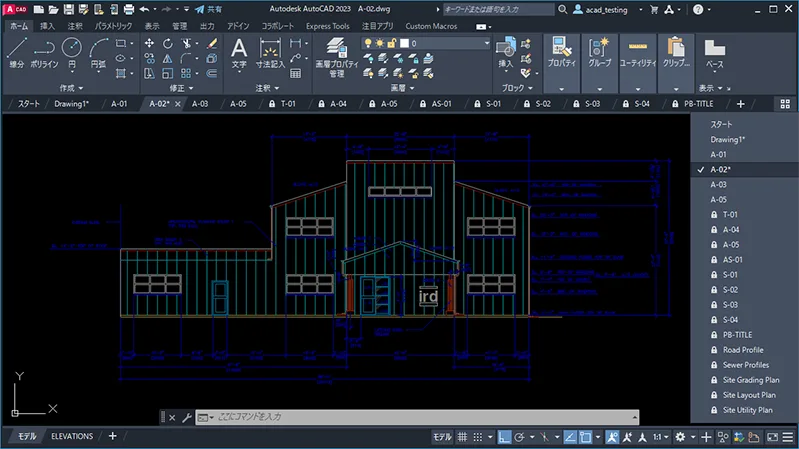
Task: Toggle object snap tracking in status bar
Action: [x=570, y=437]
